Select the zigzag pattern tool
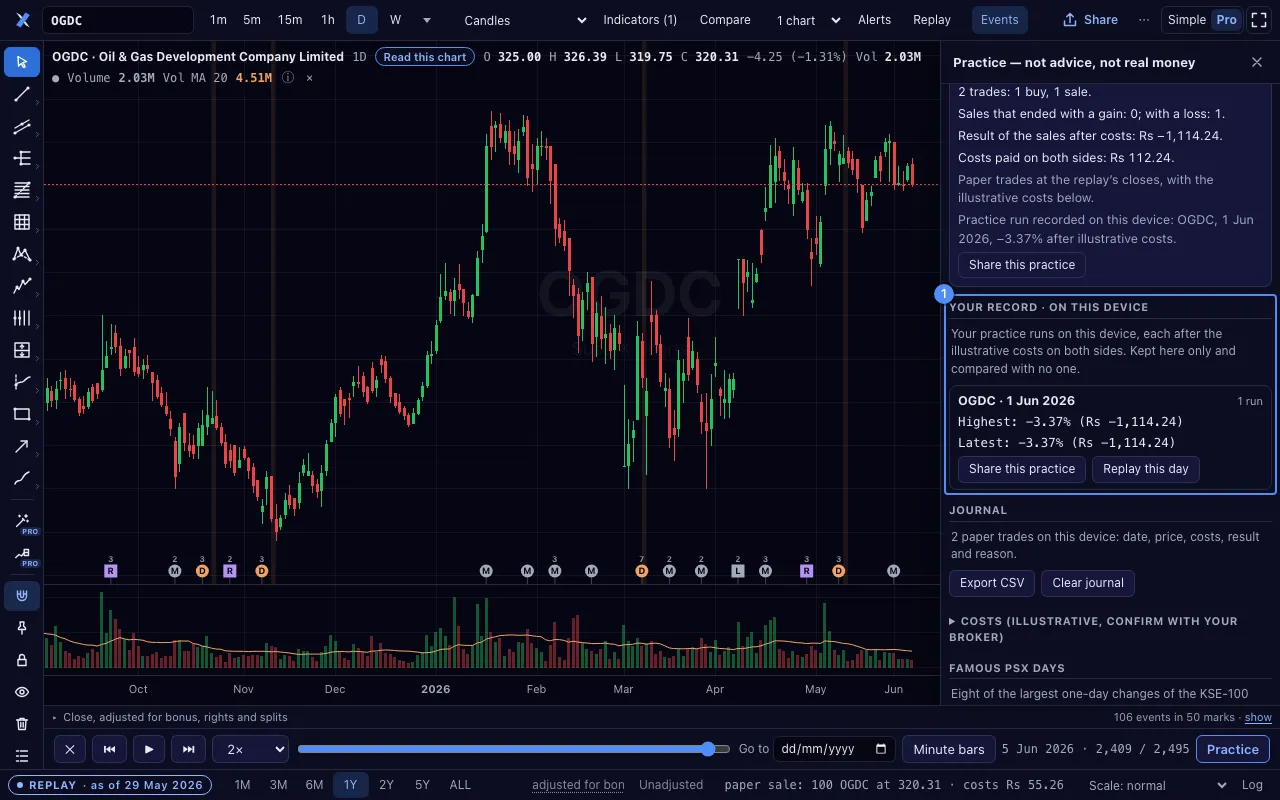Image resolution: width=1280 pixels, height=800 pixels. click(22, 286)
